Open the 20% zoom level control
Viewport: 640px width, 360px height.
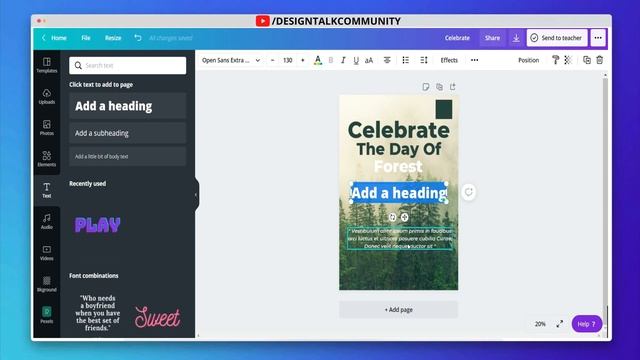(x=540, y=324)
